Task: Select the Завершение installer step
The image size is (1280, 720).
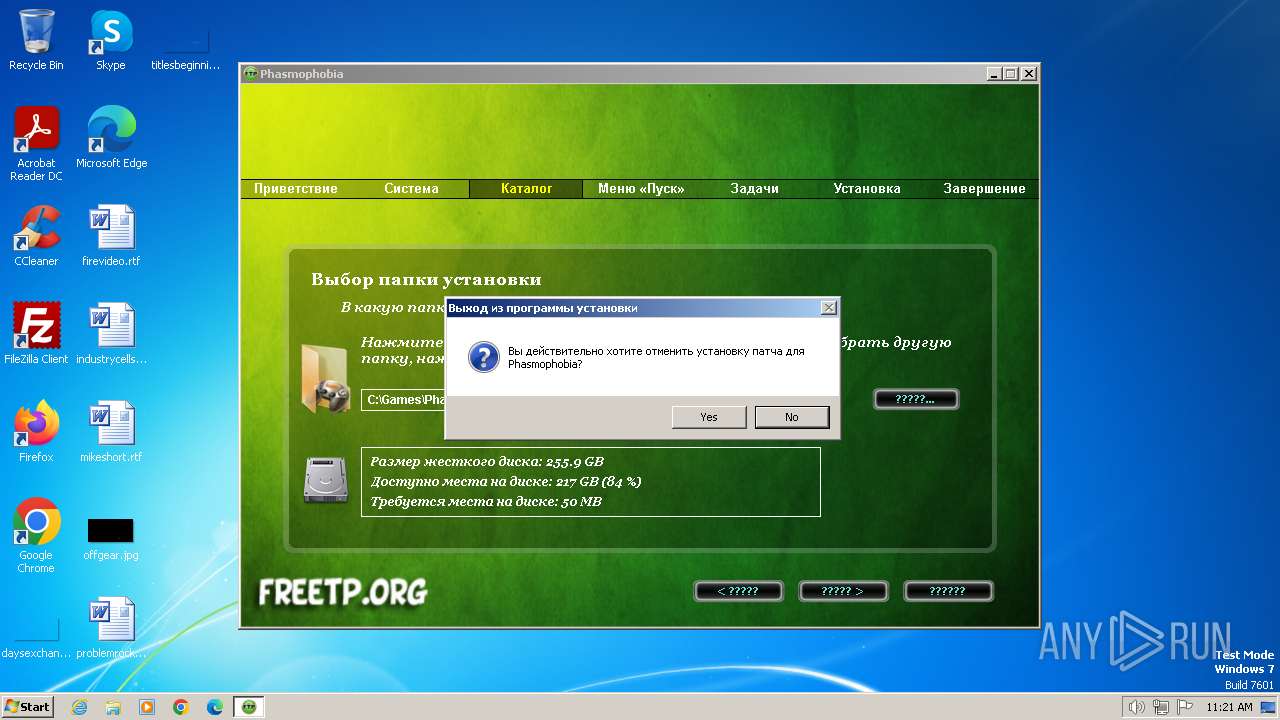Action: [x=984, y=189]
